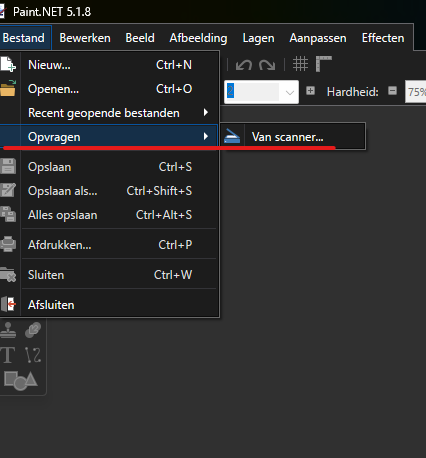Click the Redo arrow icon
Viewport: 426px width, 458px height.
[267, 65]
